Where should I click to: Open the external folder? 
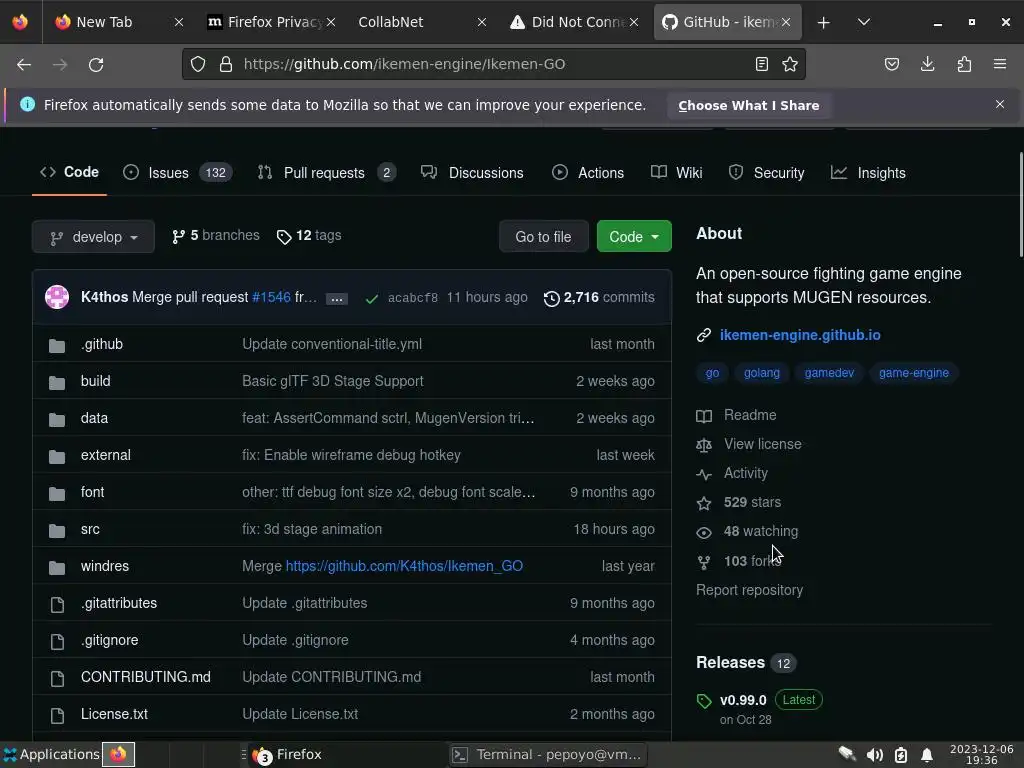click(x=106, y=455)
